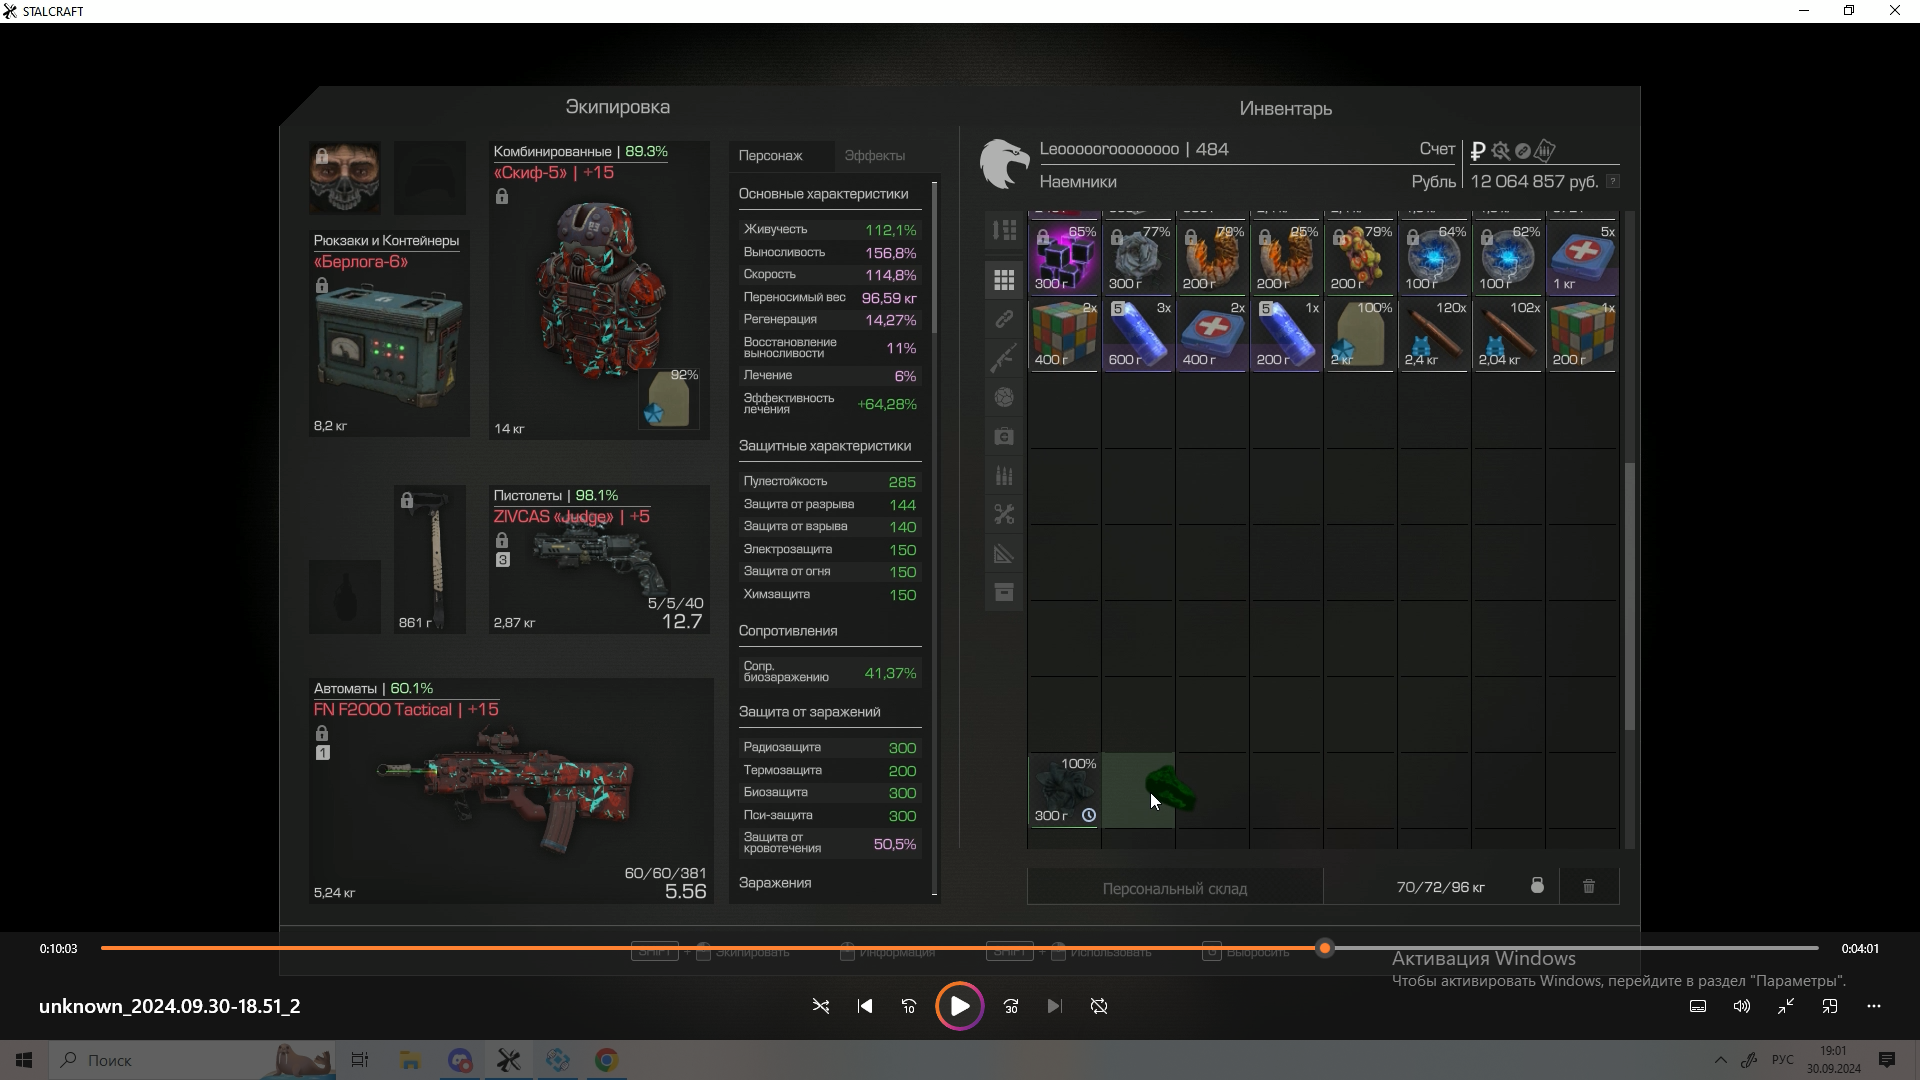Click the inventory grid scrollbar
The width and height of the screenshot is (1920, 1080).
pos(1630,595)
